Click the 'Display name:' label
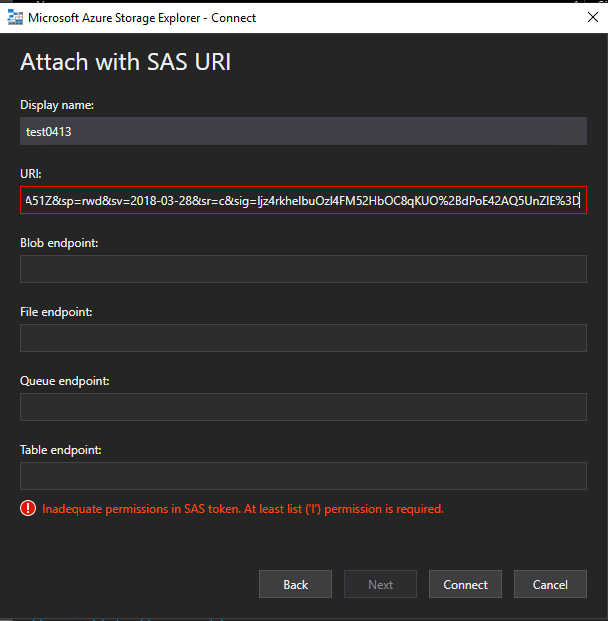Image resolution: width=608 pixels, height=621 pixels. [x=57, y=105]
